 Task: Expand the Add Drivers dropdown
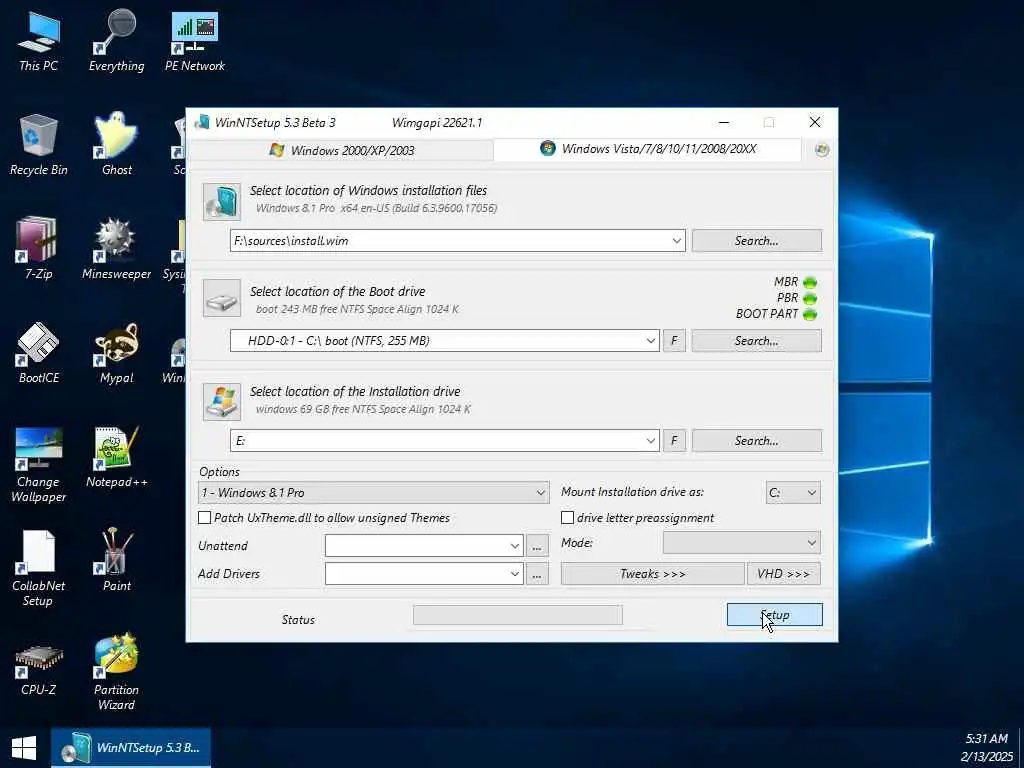pyautogui.click(x=515, y=574)
